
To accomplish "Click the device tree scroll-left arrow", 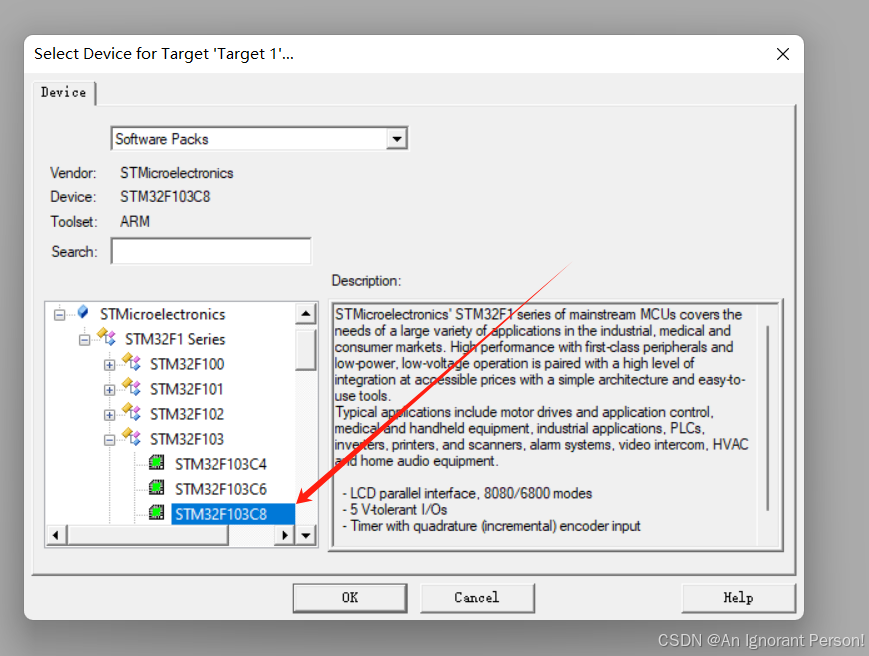I will [x=55, y=535].
